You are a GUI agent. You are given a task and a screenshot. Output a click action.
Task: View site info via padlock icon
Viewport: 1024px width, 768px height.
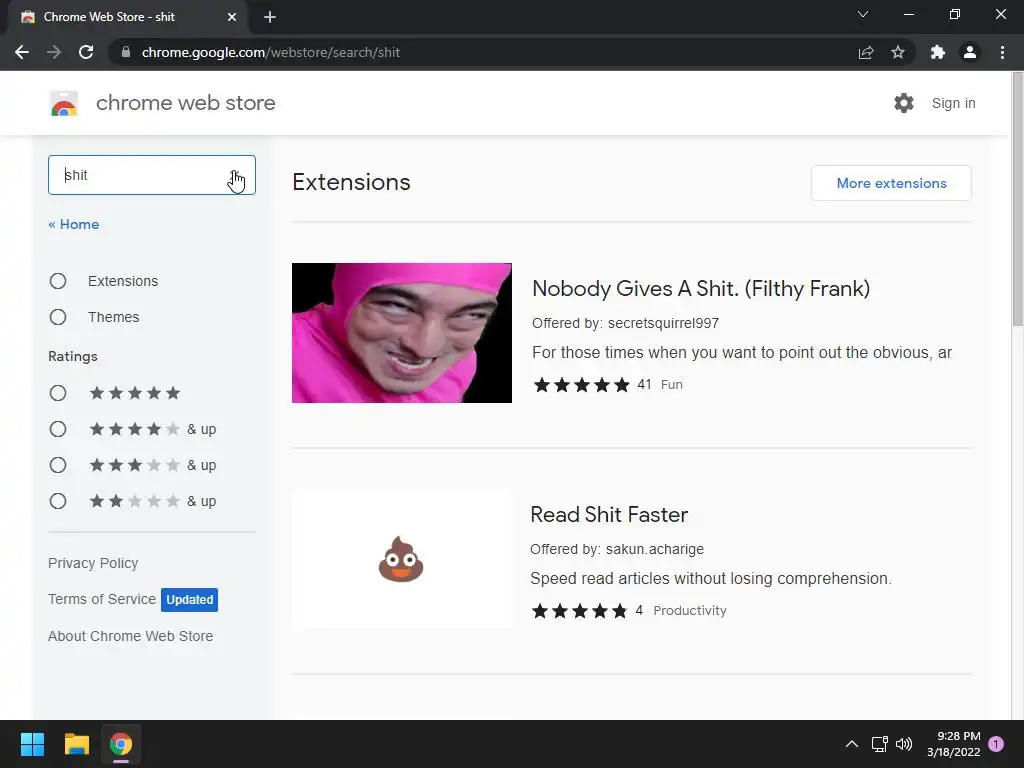[x=126, y=52]
